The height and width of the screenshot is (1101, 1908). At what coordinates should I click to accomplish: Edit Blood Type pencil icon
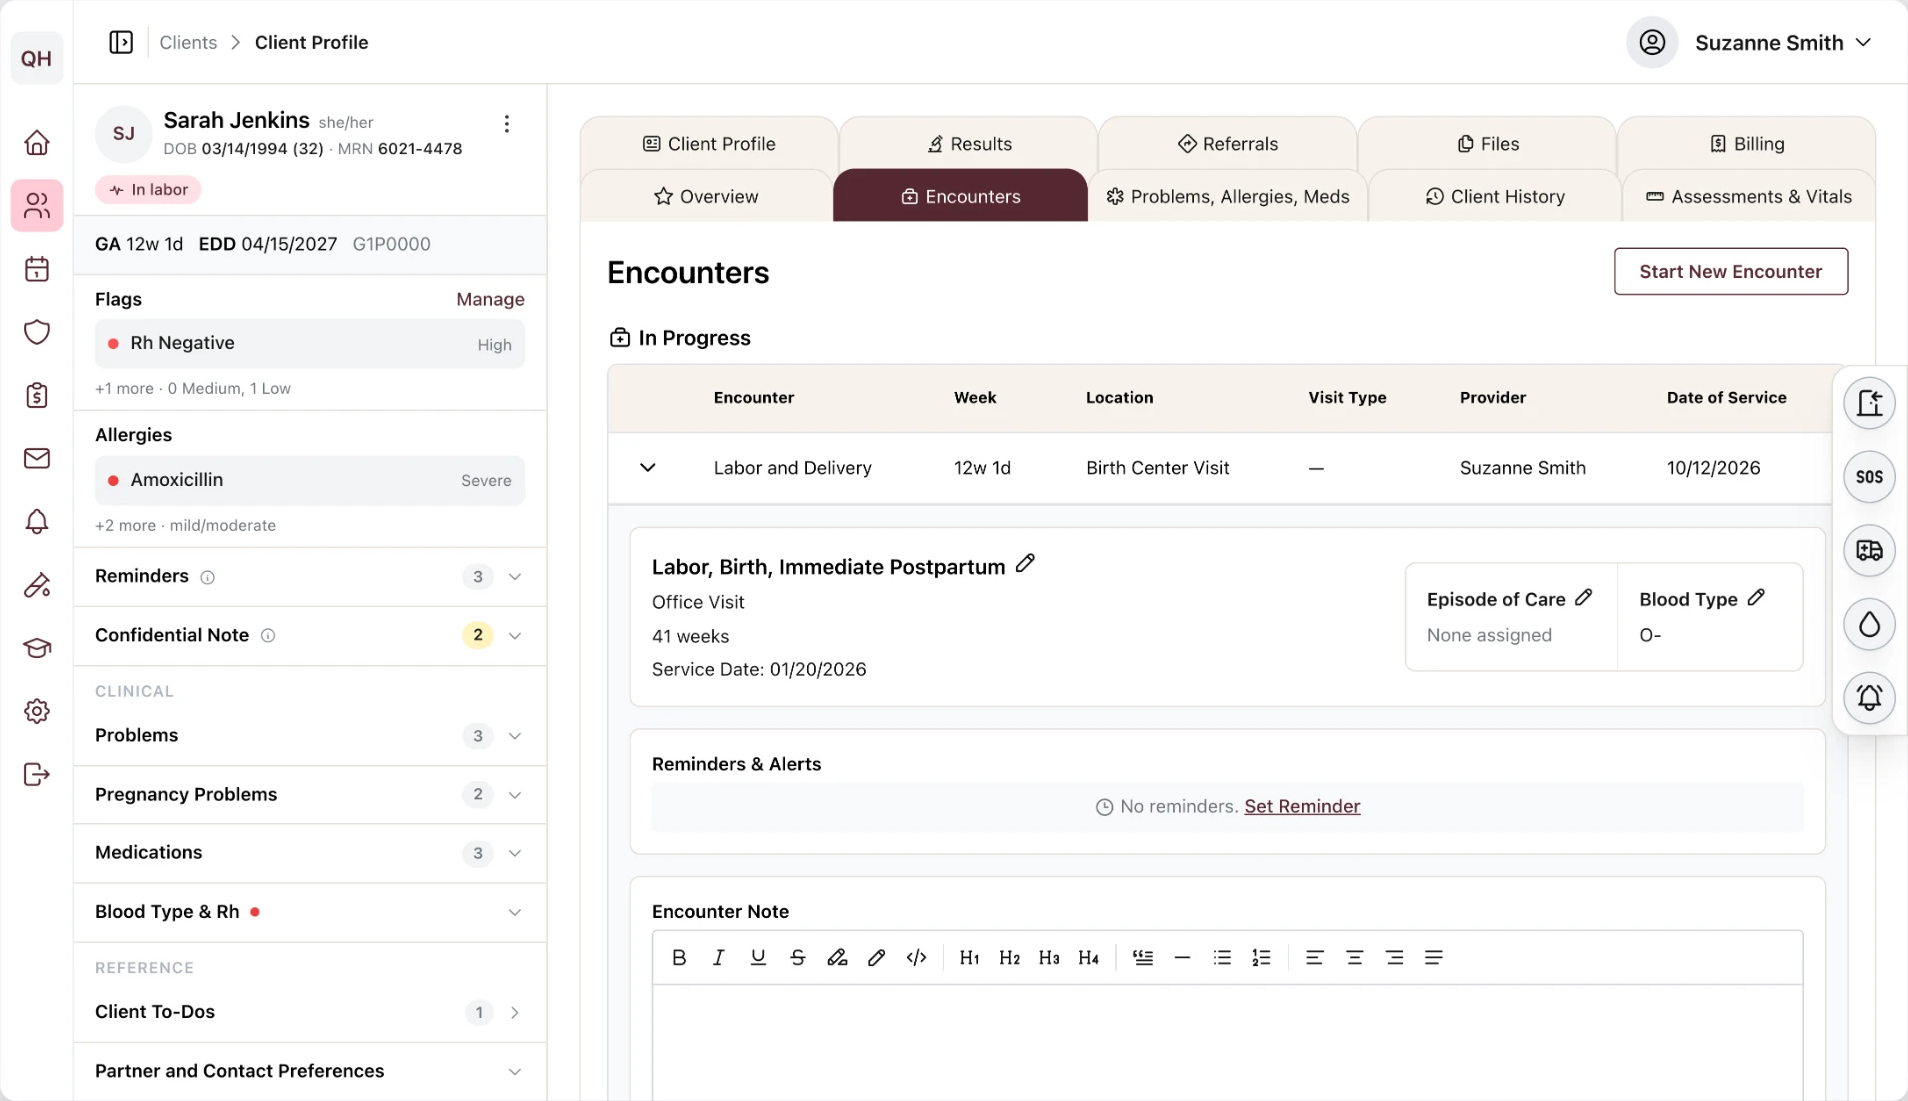1756,597
